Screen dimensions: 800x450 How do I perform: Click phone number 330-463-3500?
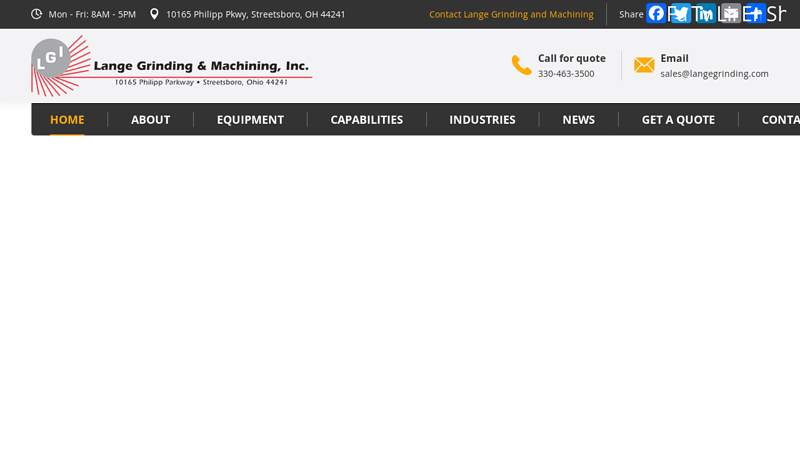566,73
